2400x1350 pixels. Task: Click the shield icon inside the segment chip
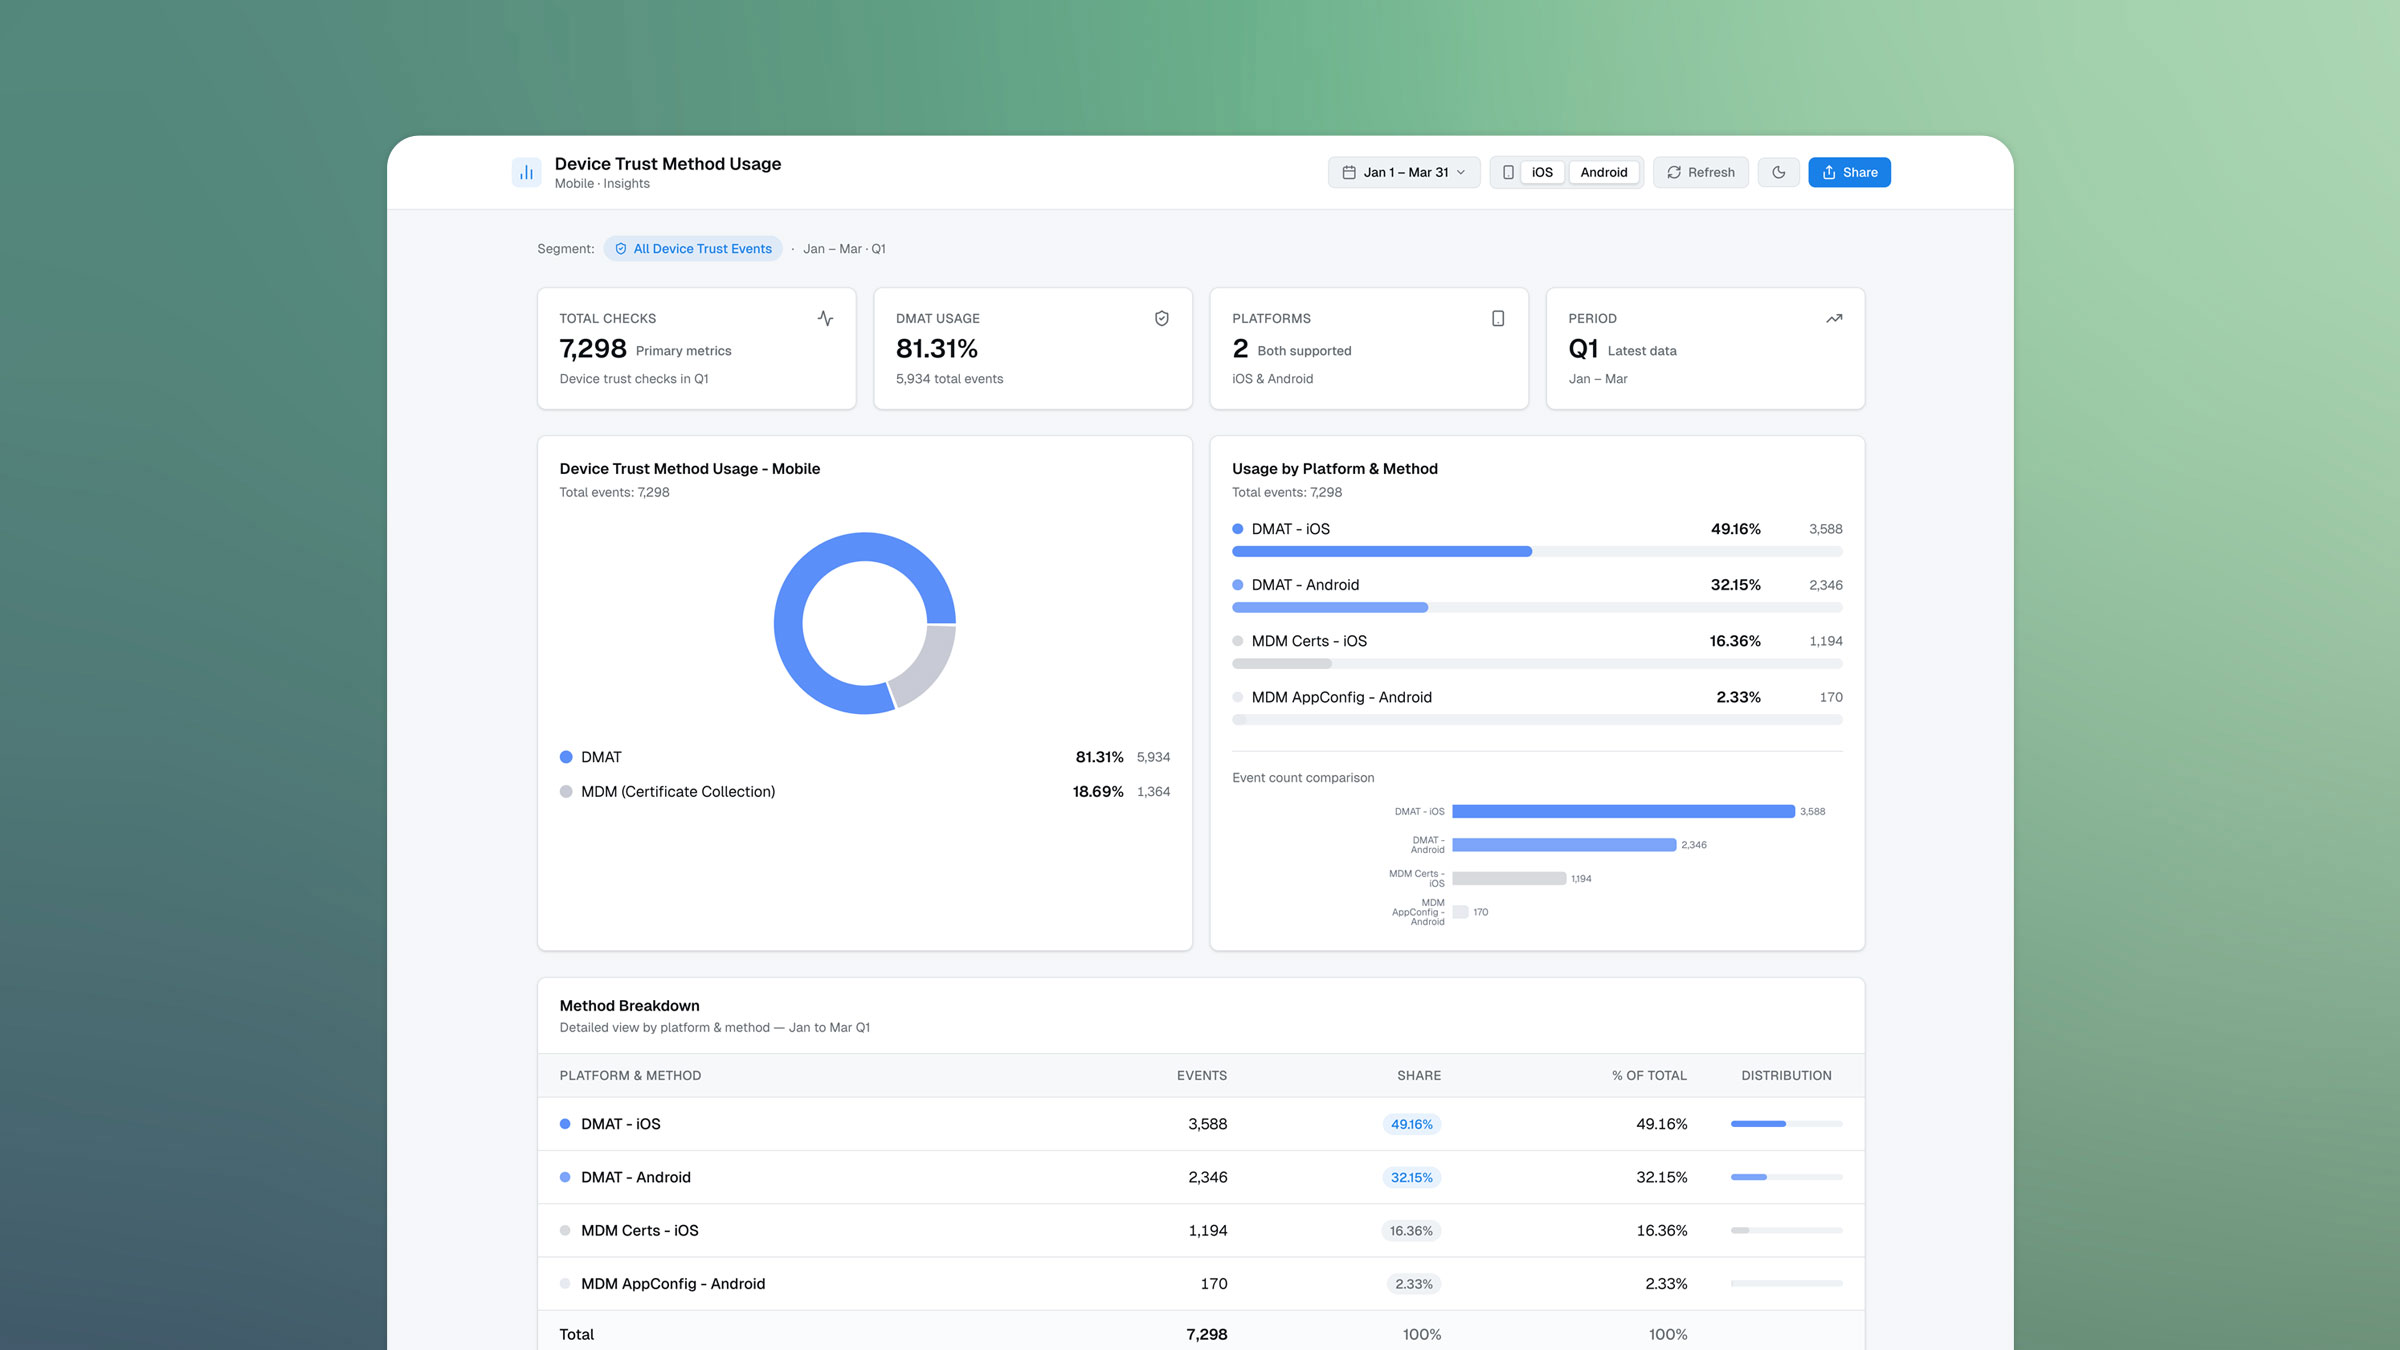tap(621, 248)
